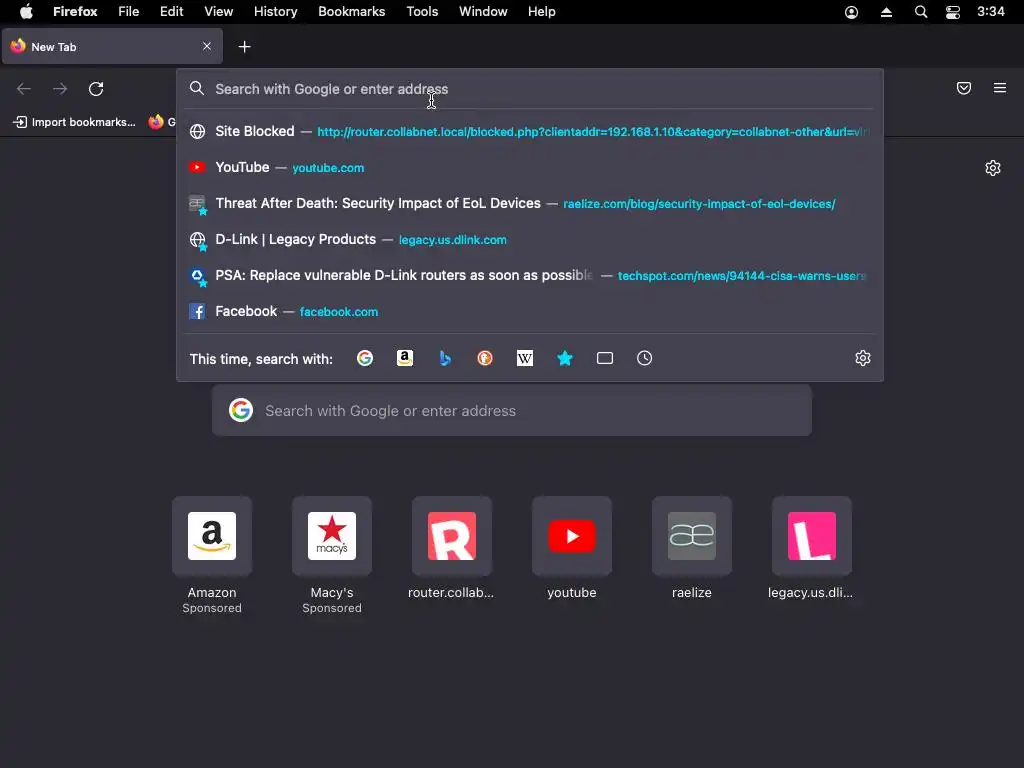Open search settings gear in dropdown
Viewport: 1024px width, 768px height.
(x=863, y=358)
